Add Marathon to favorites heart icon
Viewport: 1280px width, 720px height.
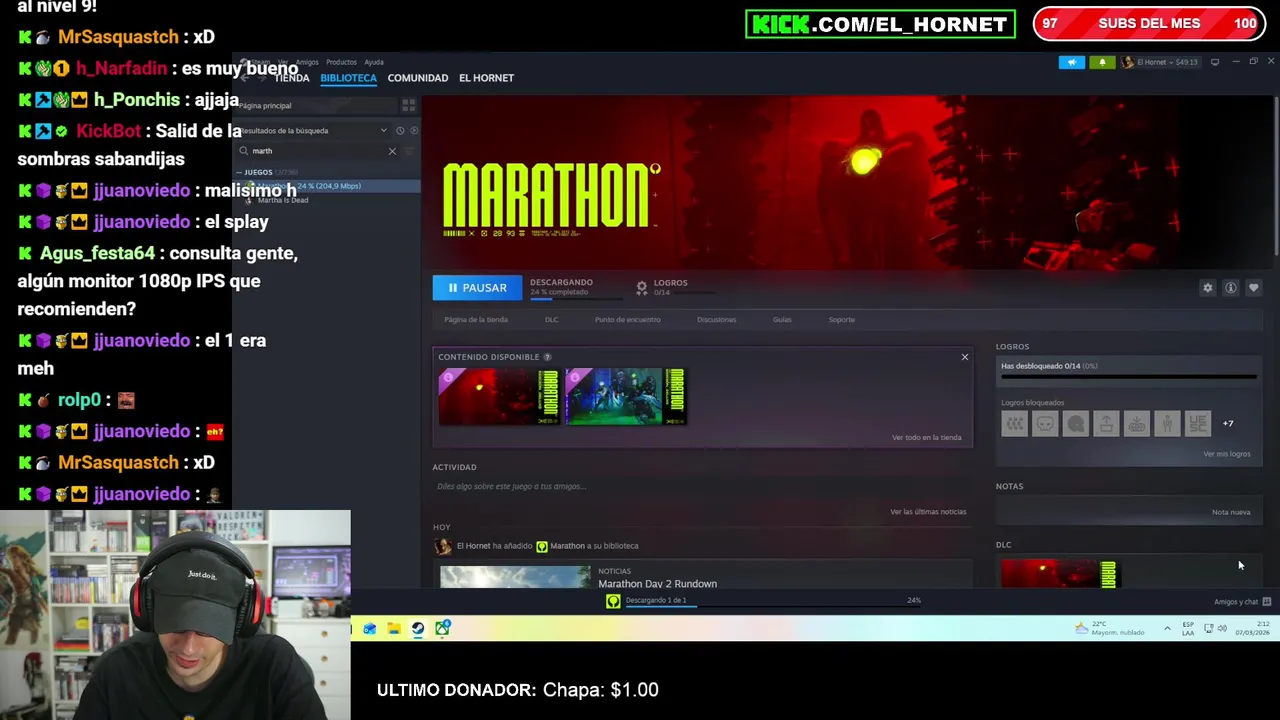(x=1254, y=288)
